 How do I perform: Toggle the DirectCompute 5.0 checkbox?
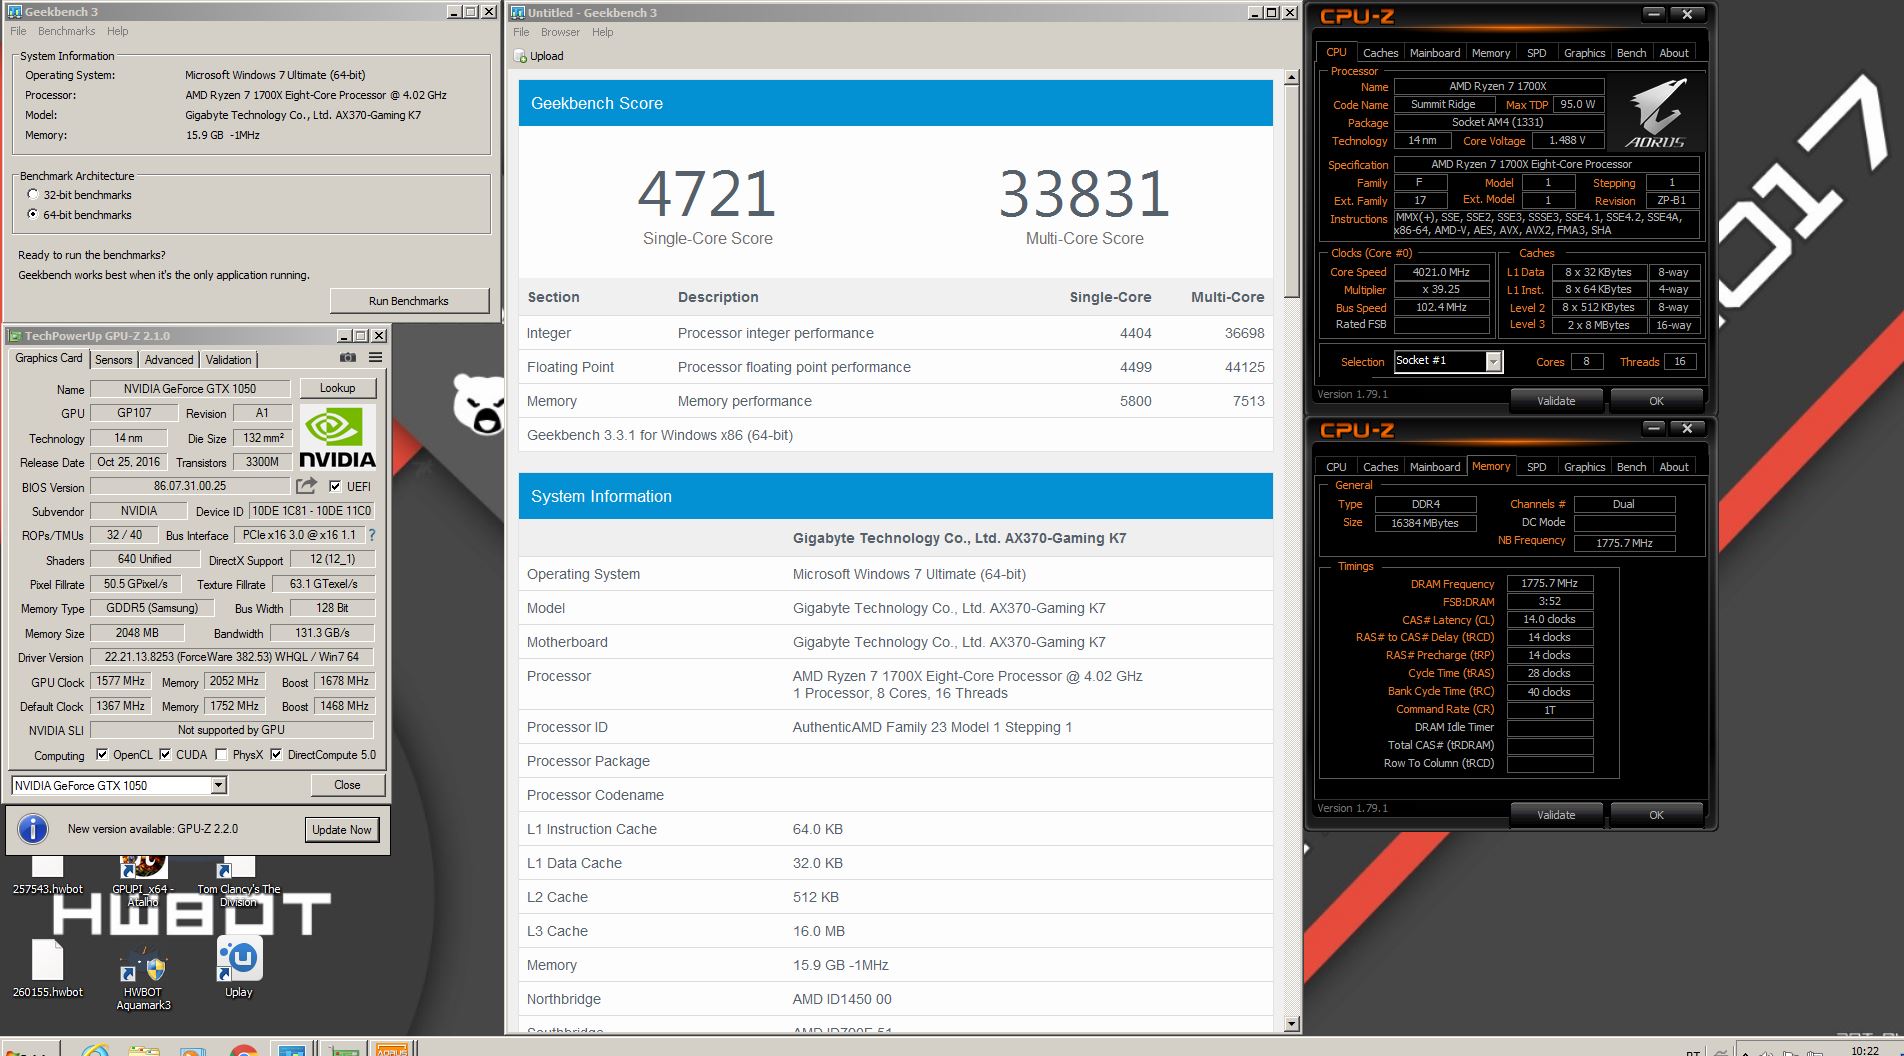(x=276, y=755)
